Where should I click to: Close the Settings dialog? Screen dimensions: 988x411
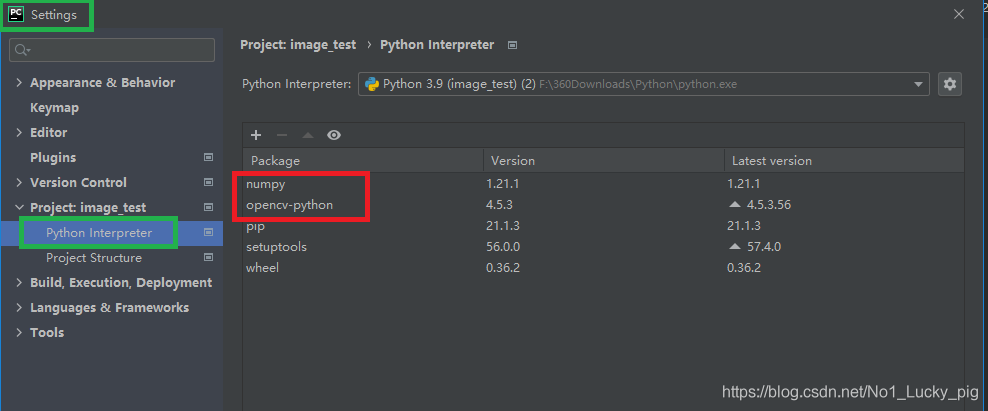coord(958,14)
